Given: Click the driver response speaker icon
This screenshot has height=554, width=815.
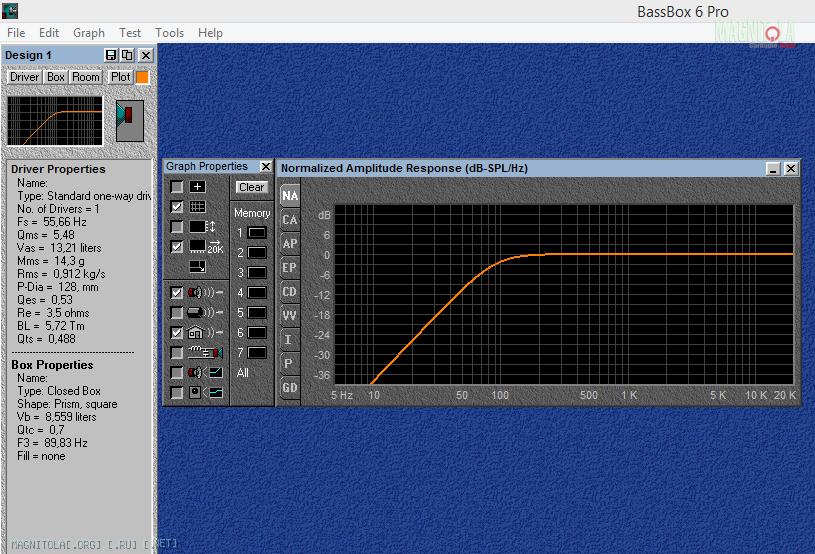Looking at the screenshot, I should (x=205, y=293).
